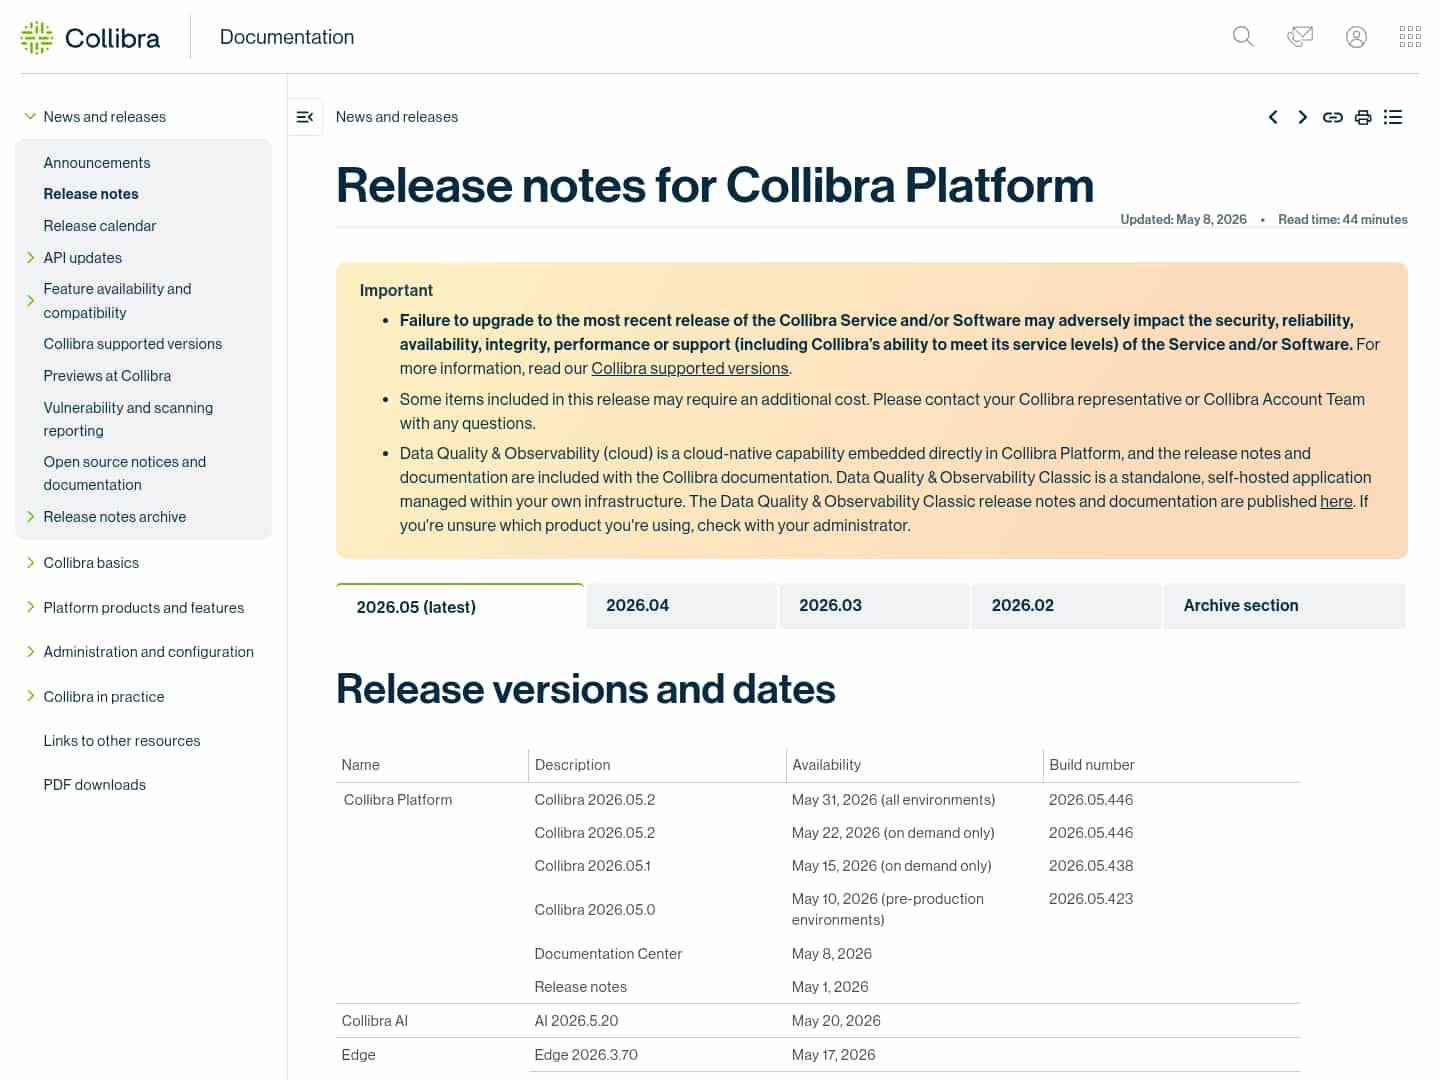Open the apps grid menu icon

(1410, 37)
